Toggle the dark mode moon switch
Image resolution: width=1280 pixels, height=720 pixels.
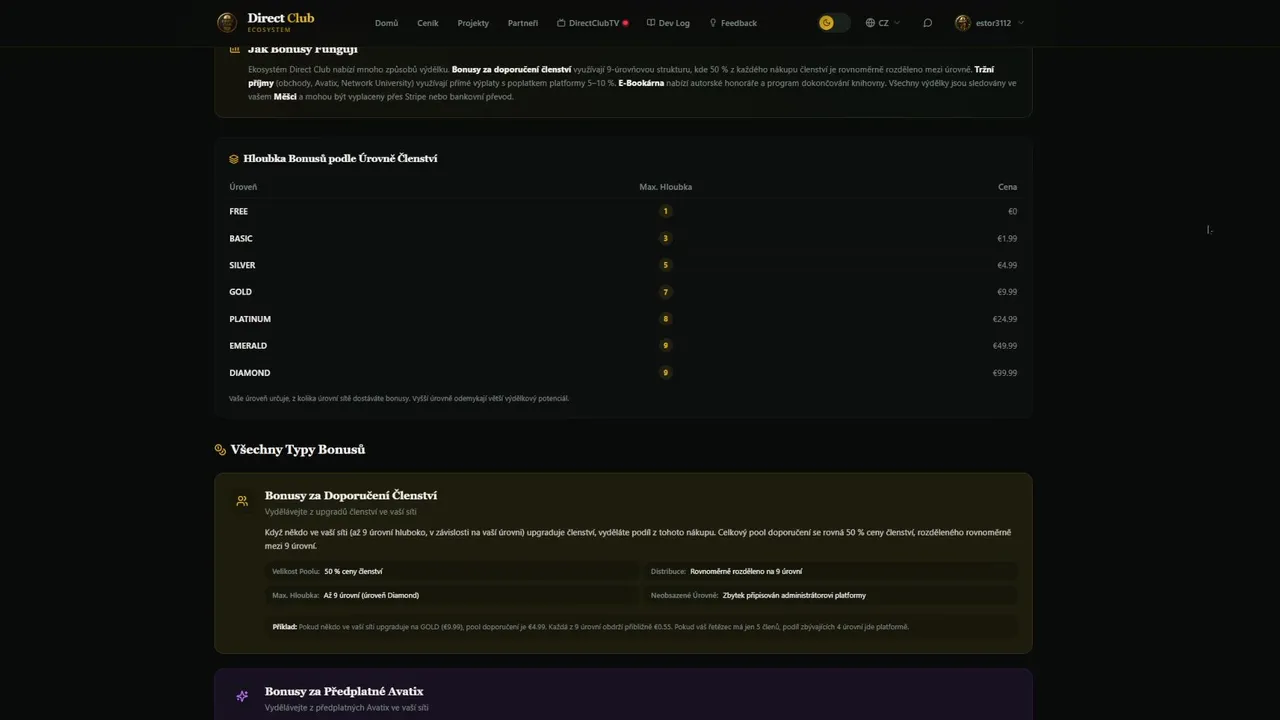click(833, 23)
